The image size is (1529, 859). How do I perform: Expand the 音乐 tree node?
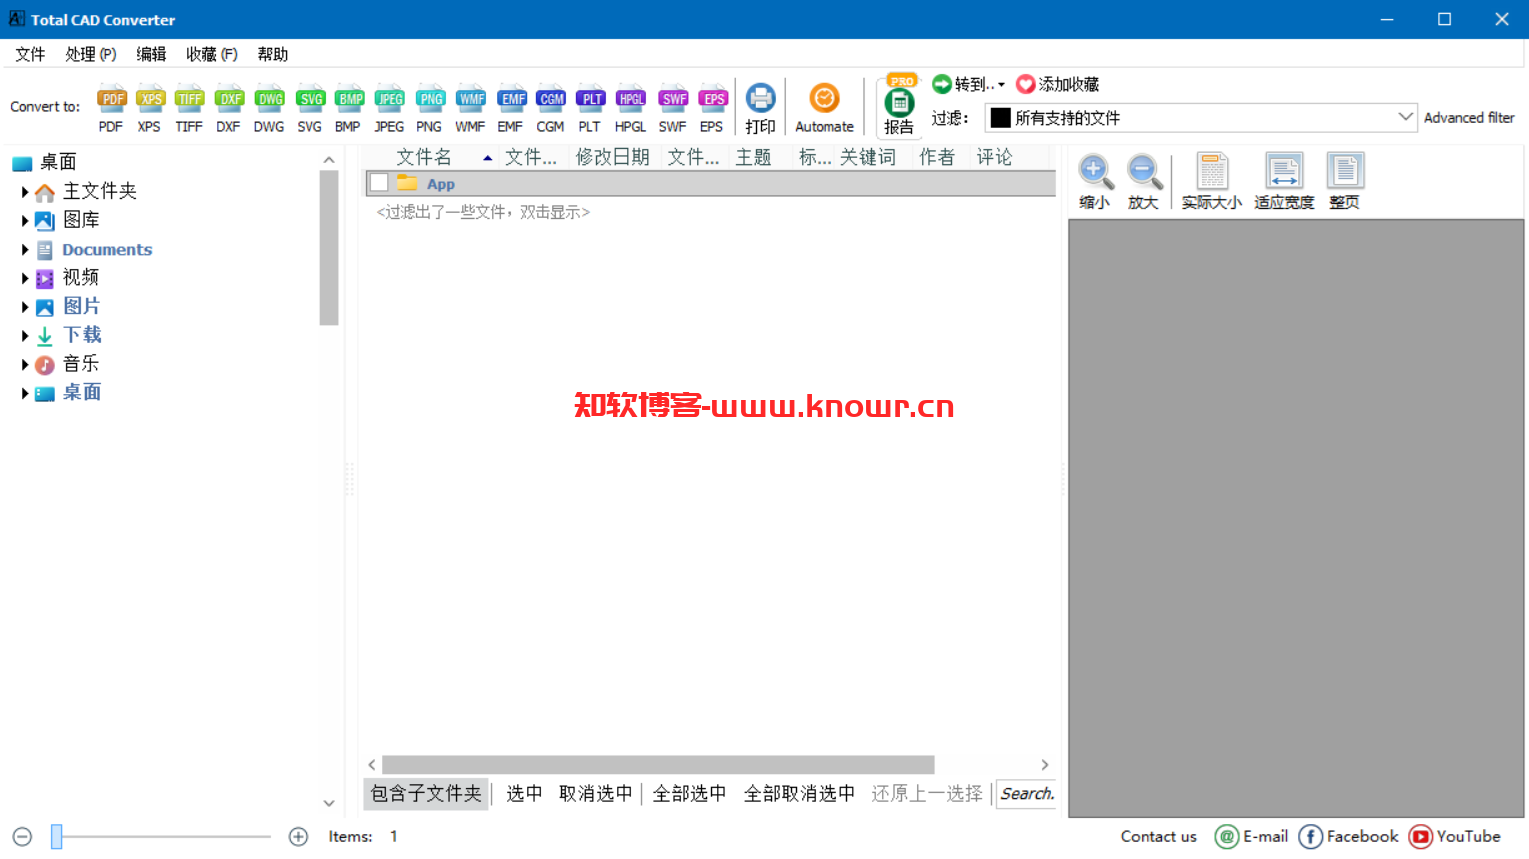click(x=25, y=365)
